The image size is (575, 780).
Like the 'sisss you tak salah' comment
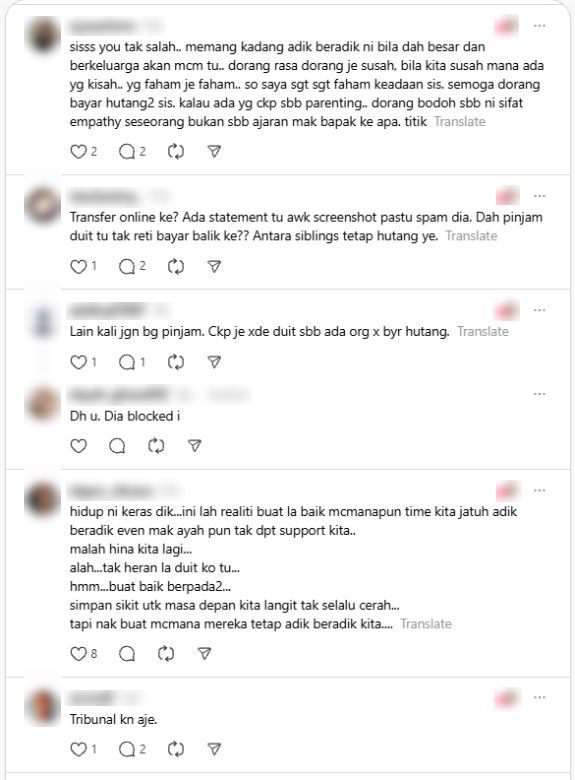(x=78, y=151)
